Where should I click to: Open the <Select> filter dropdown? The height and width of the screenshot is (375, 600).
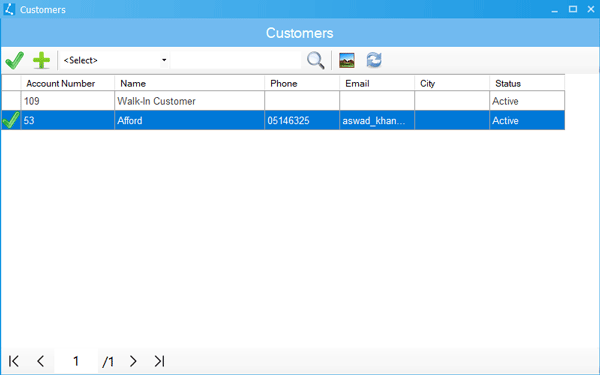tap(114, 60)
